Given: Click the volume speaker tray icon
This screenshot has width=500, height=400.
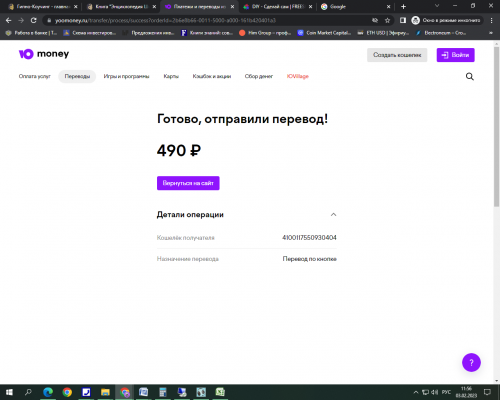Looking at the screenshot, I should pos(435,392).
